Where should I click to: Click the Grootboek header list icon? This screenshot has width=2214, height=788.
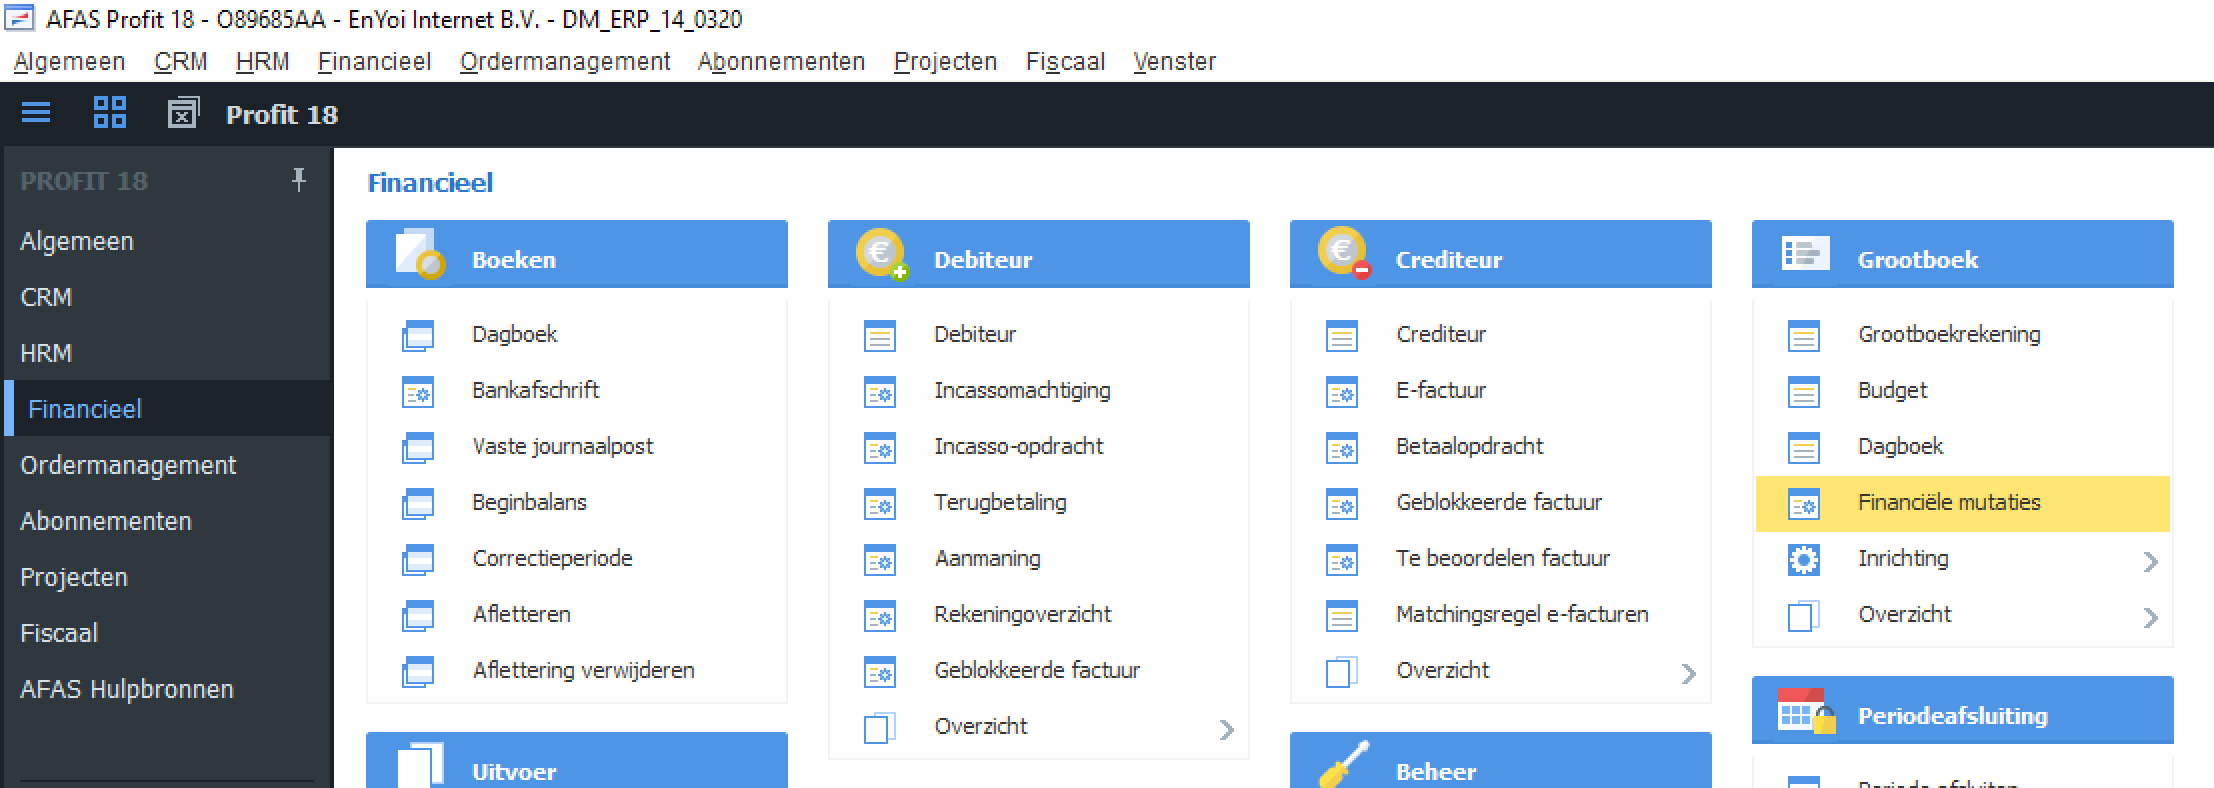click(1805, 254)
